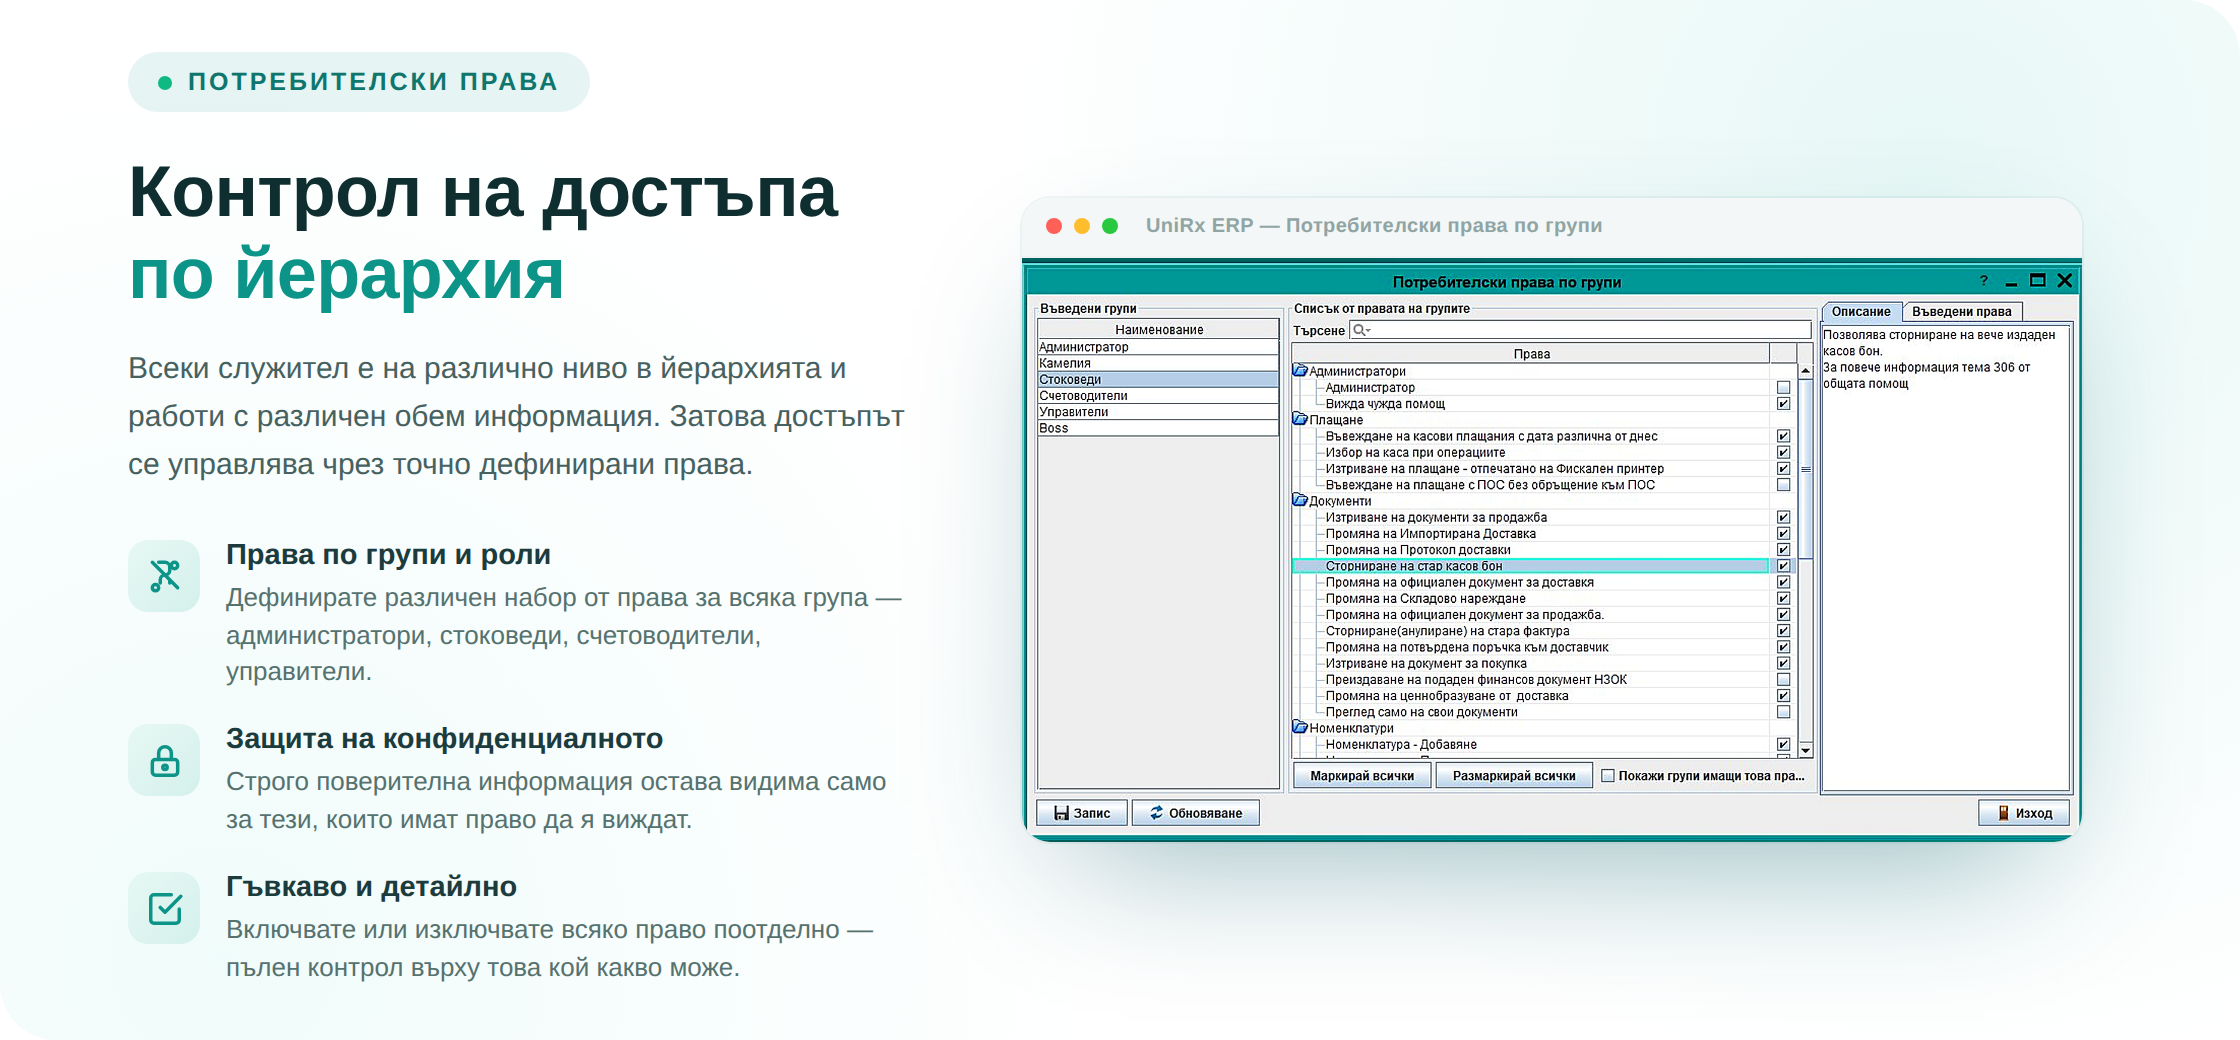The height and width of the screenshot is (1040, 2240).
Task: Toggle checkbox for Преиздаване на подаден финансов документ
Action: (1783, 680)
